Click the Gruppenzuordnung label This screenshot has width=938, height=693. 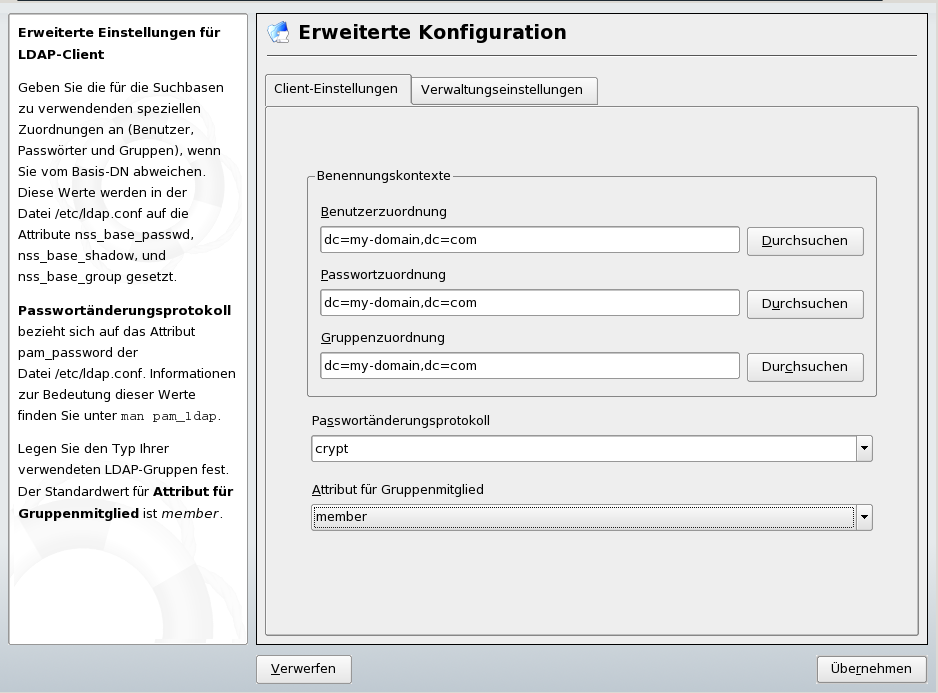tap(383, 338)
